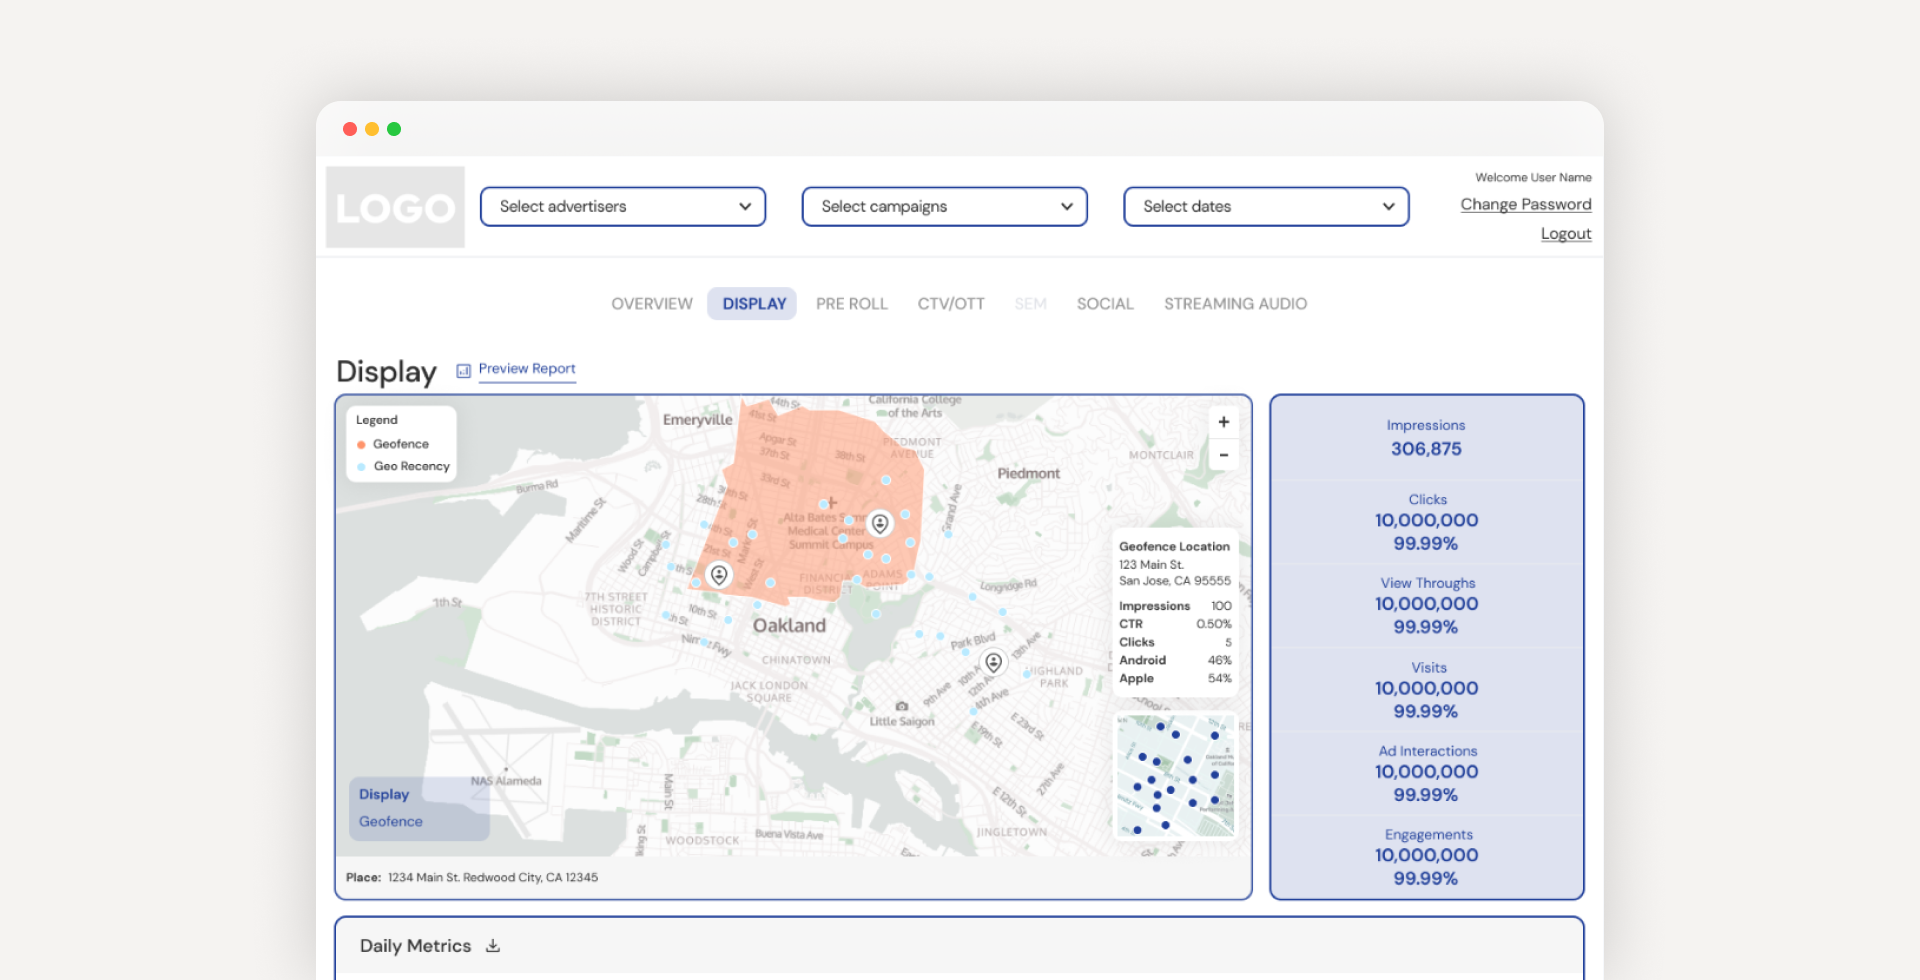Select the DISPLAY tab
The height and width of the screenshot is (980, 1920).
click(754, 304)
